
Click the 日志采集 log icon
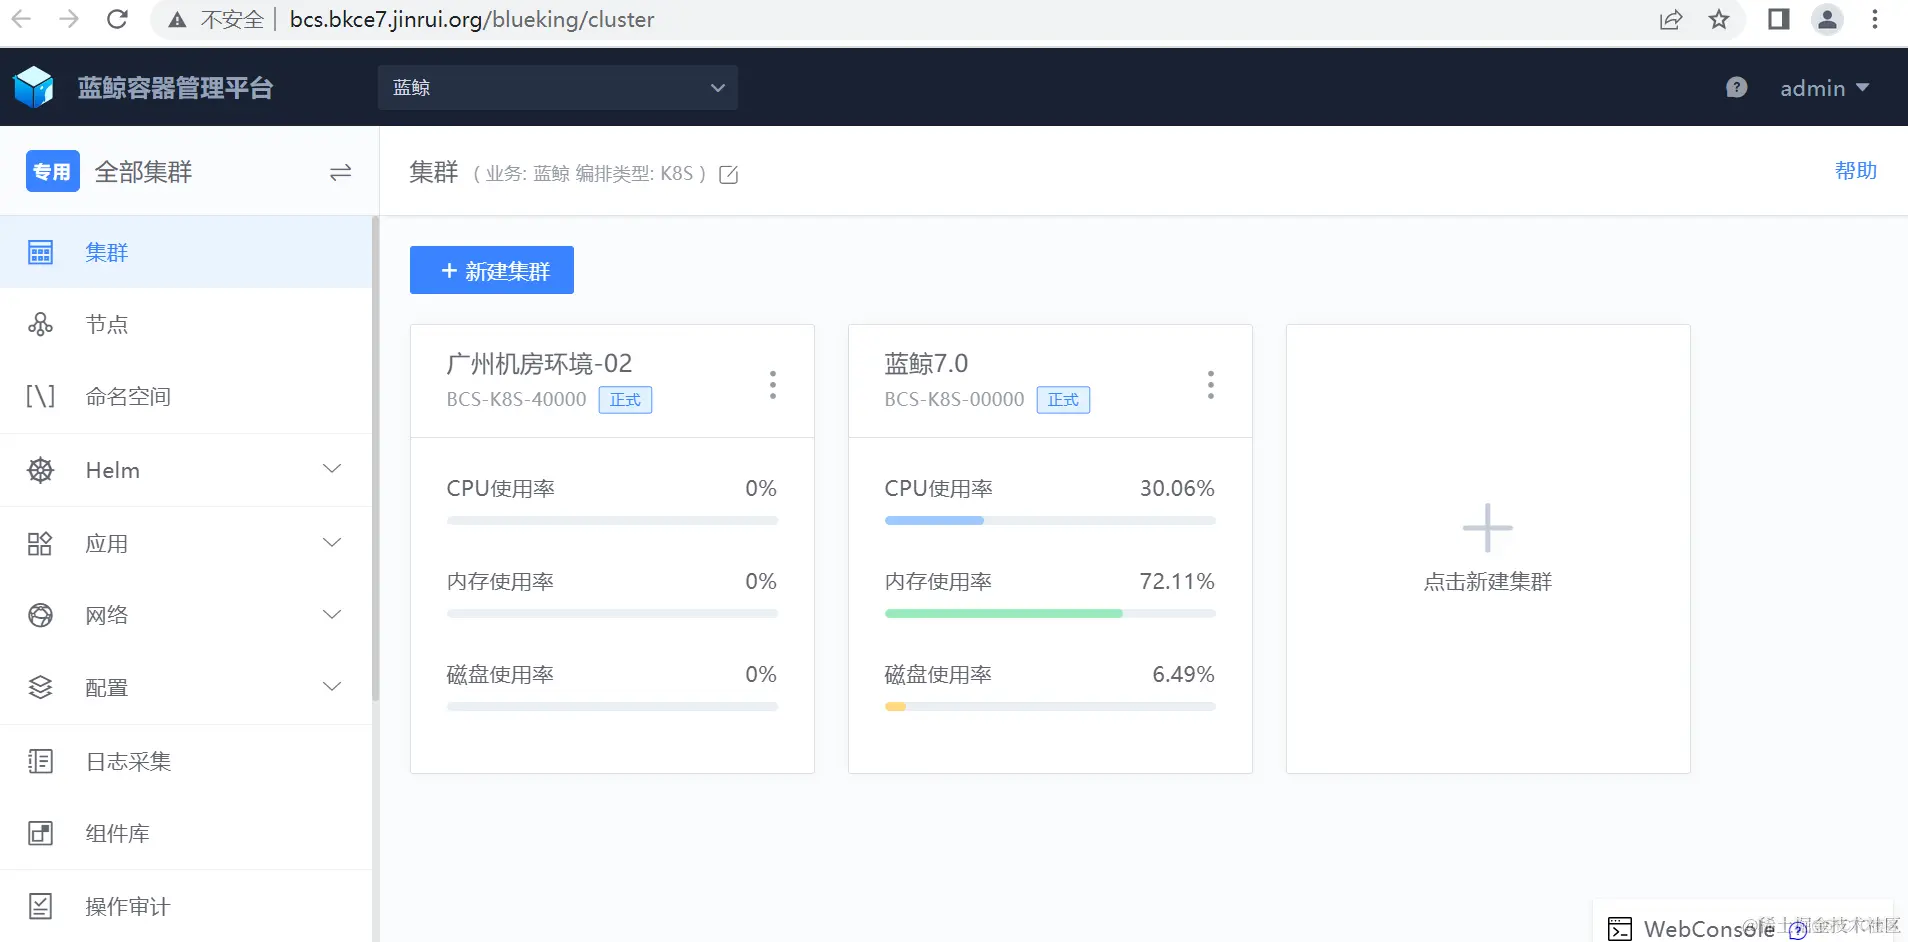[x=41, y=761]
